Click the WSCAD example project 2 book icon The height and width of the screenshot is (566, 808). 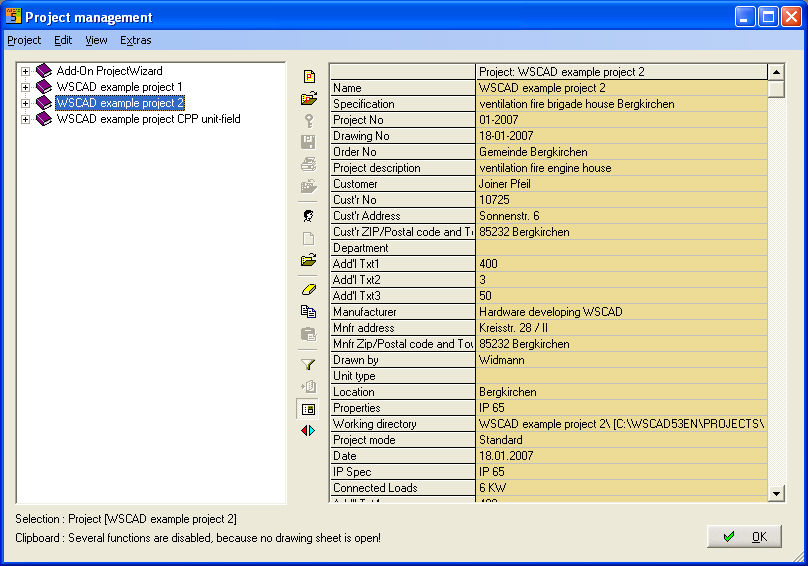44,103
